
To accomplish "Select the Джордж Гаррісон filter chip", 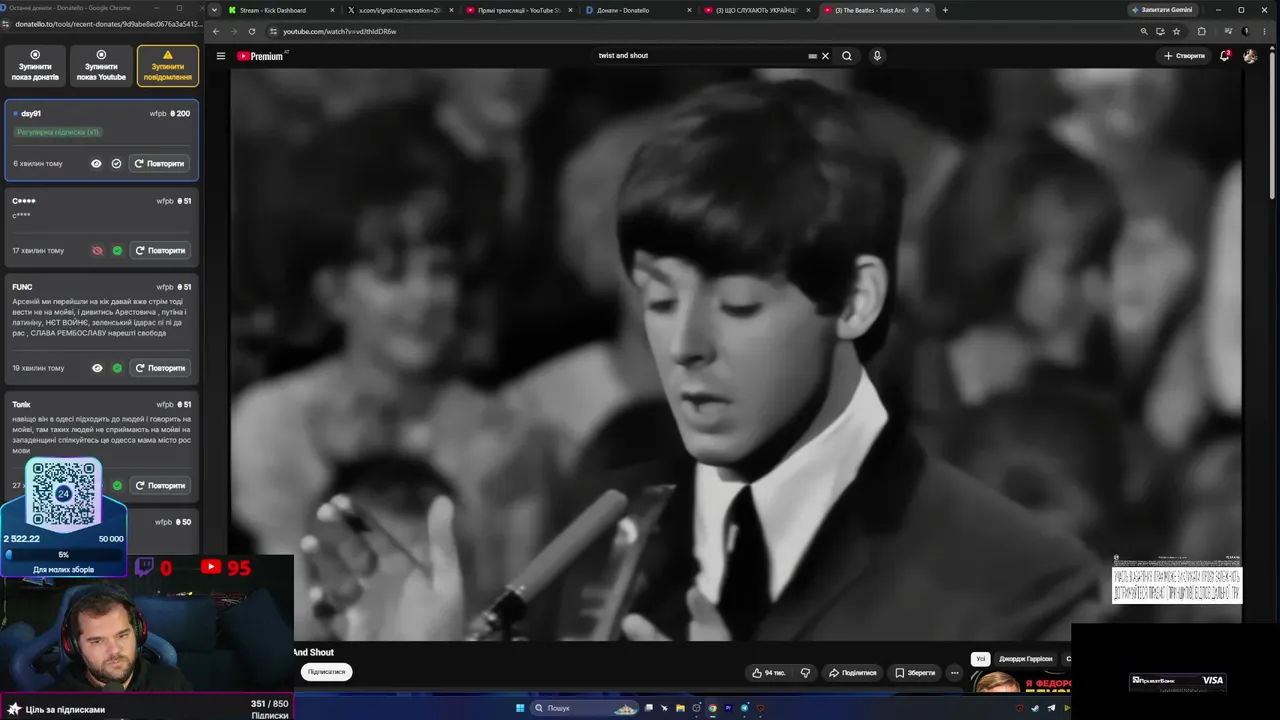I will pos(1025,659).
